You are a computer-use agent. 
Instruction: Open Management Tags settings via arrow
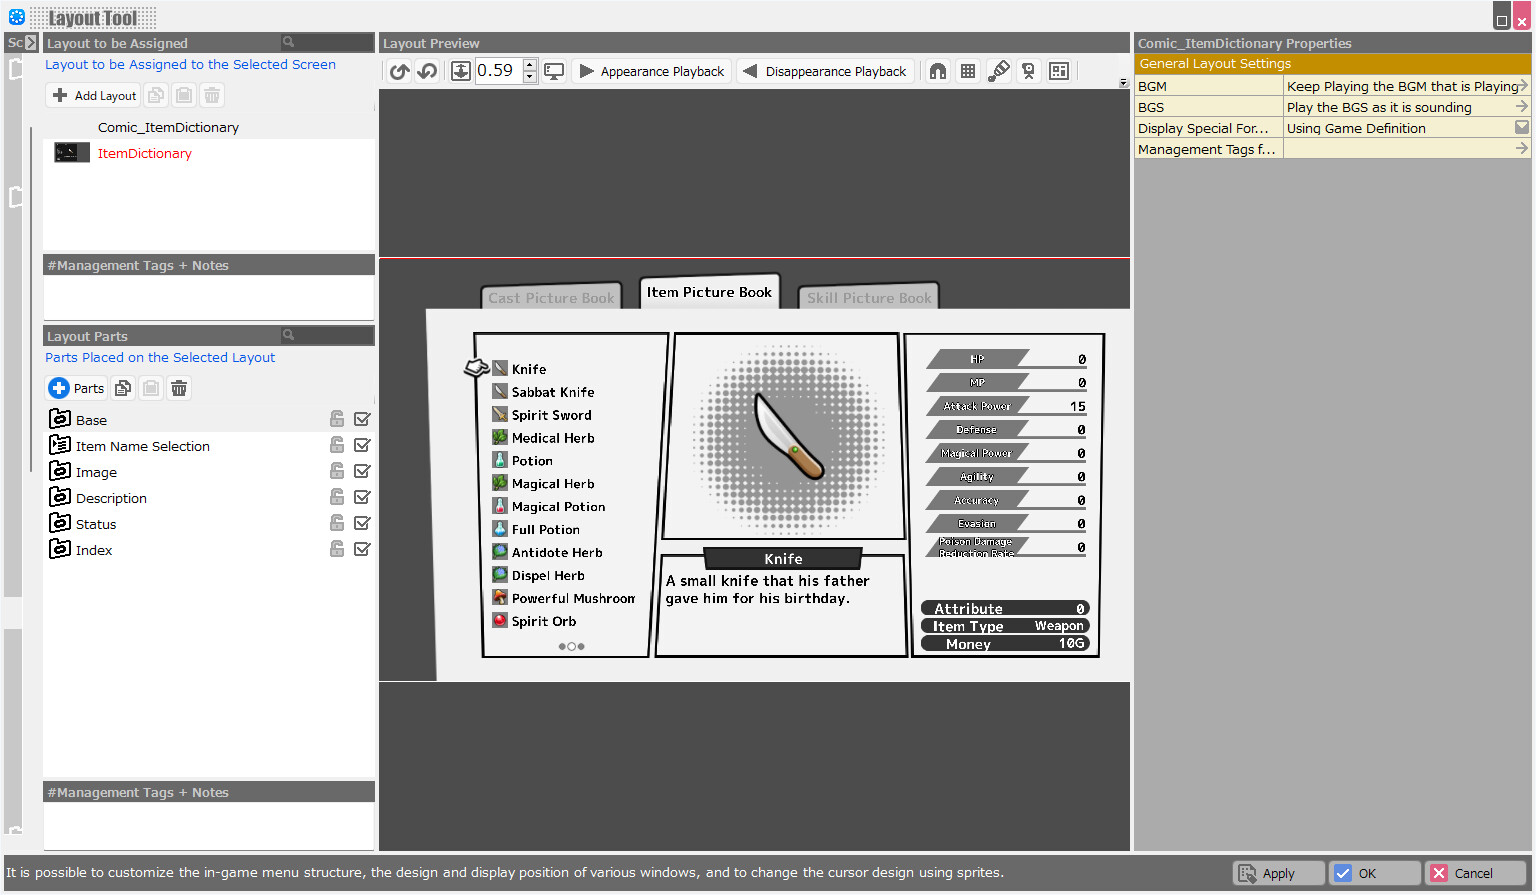click(x=1522, y=148)
